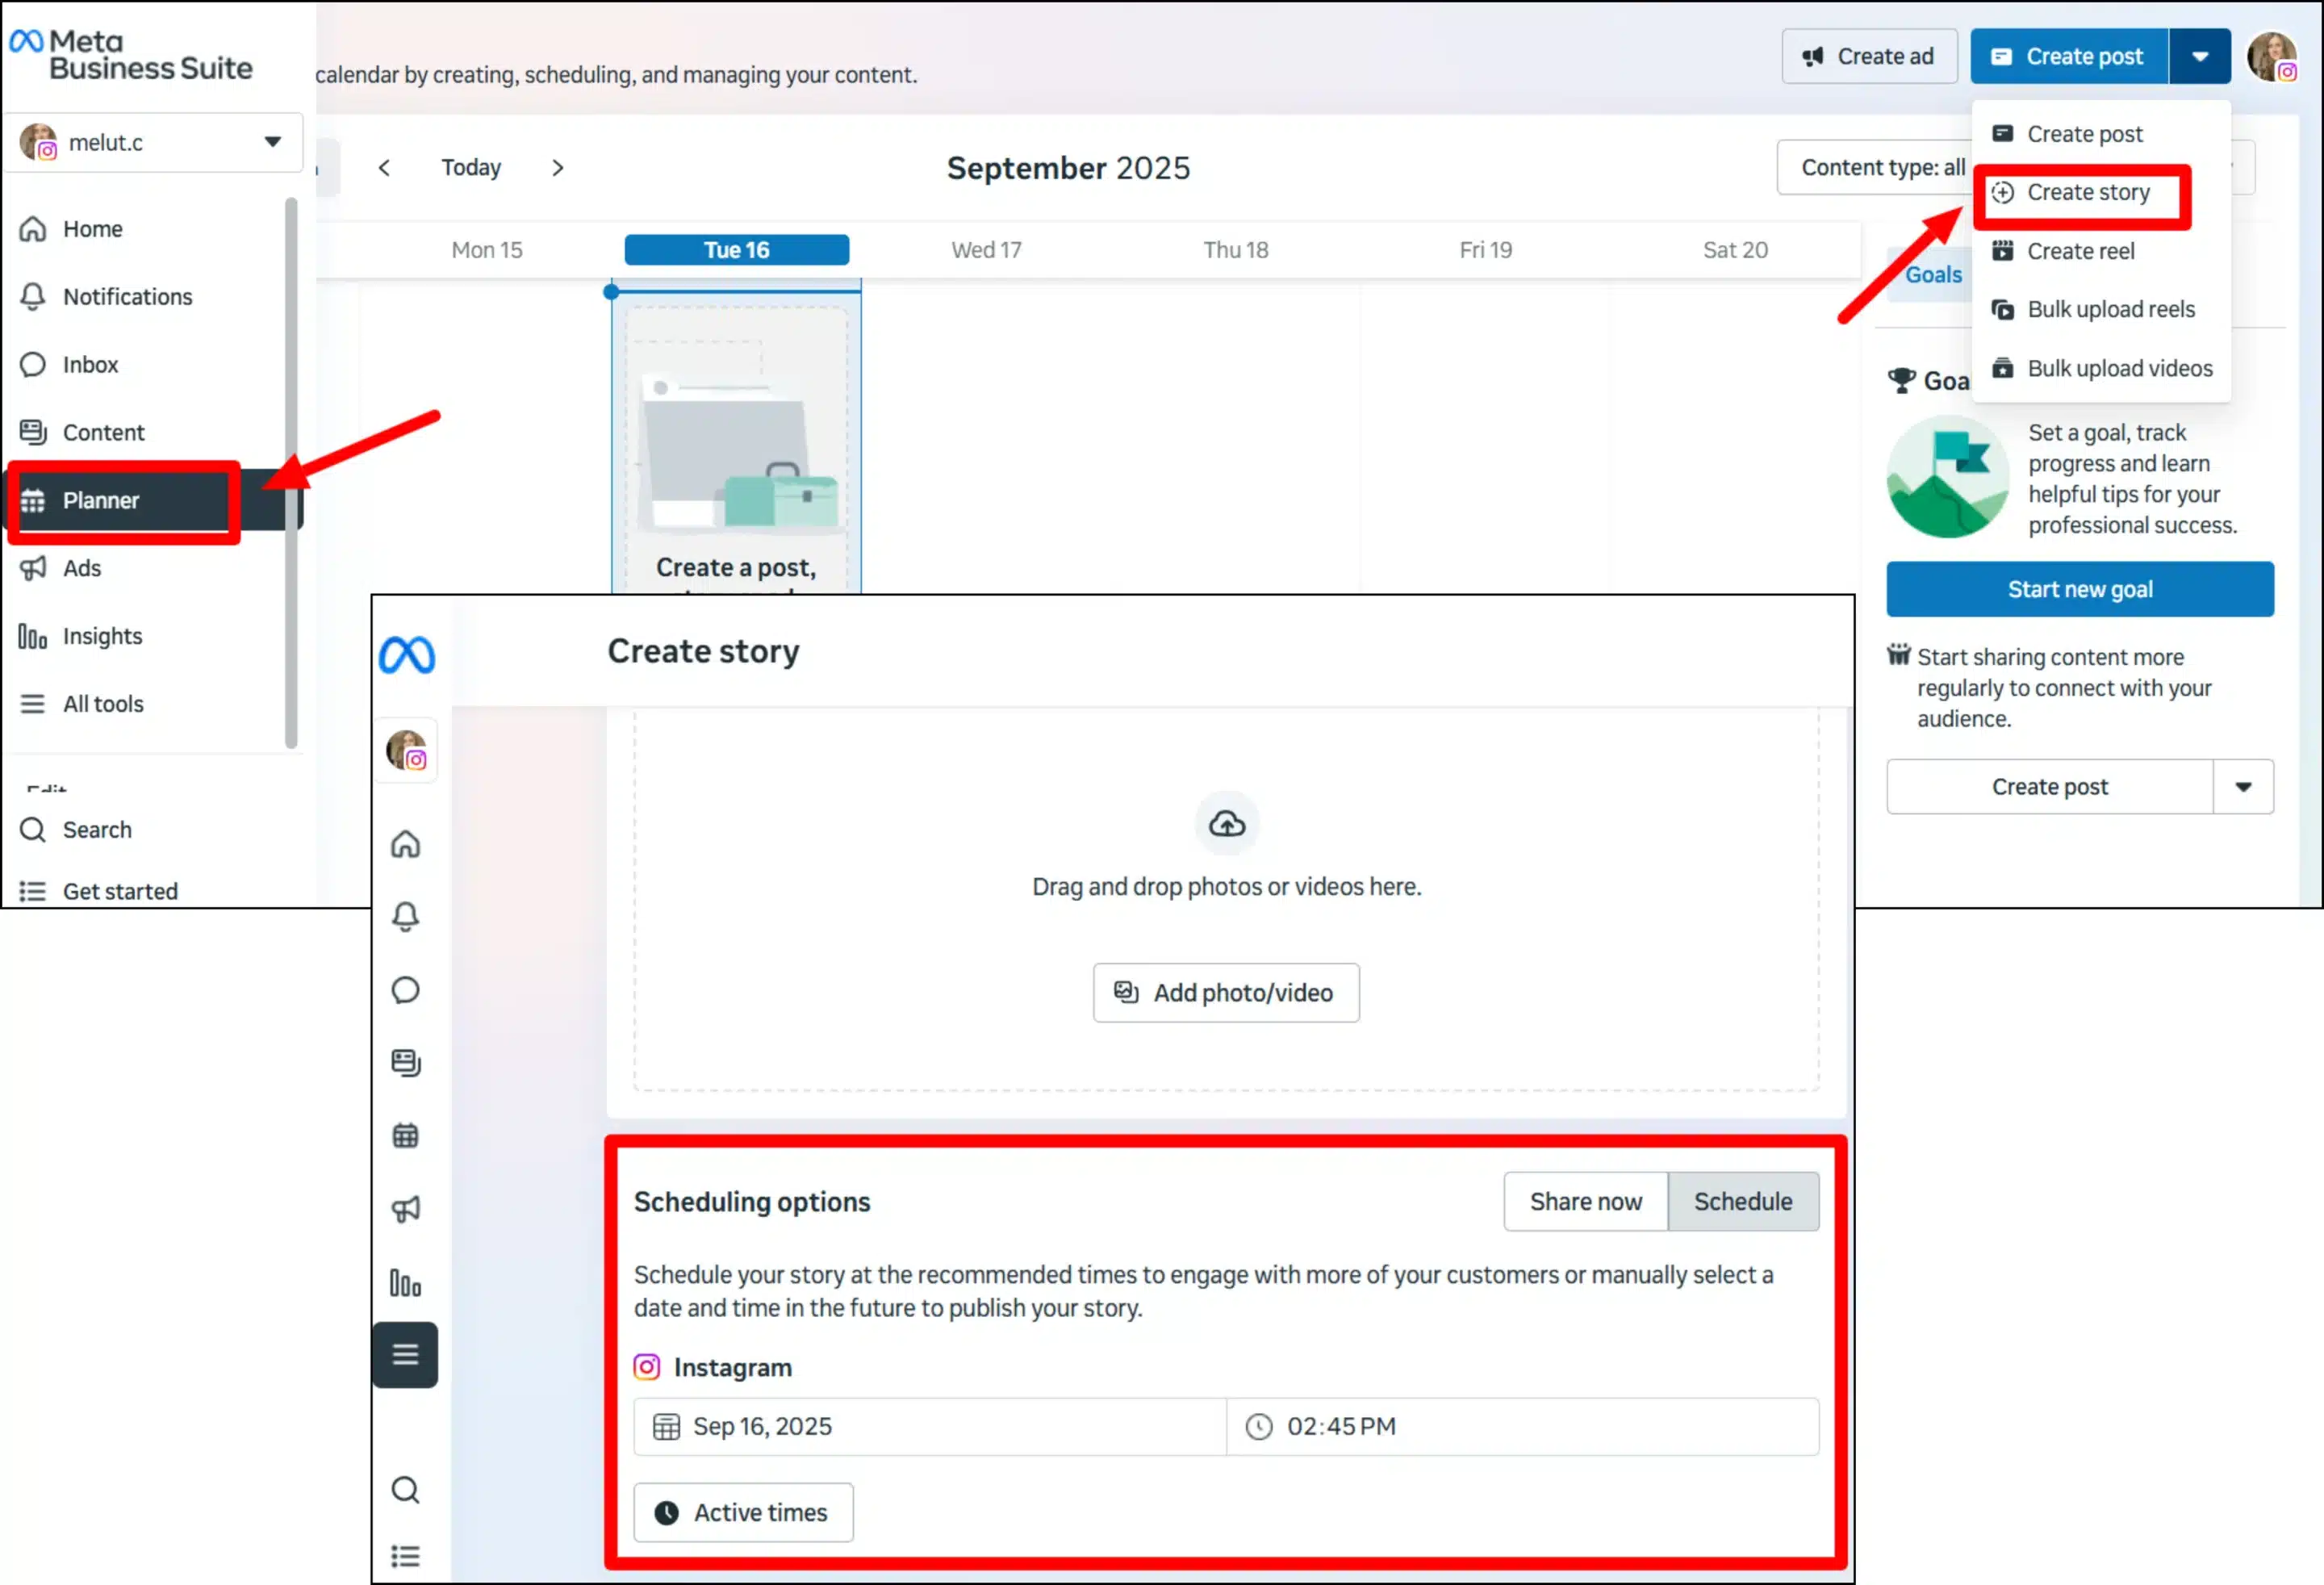Open the Create post dropdown arrow in header
This screenshot has width=2324, height=1585.
point(2199,57)
